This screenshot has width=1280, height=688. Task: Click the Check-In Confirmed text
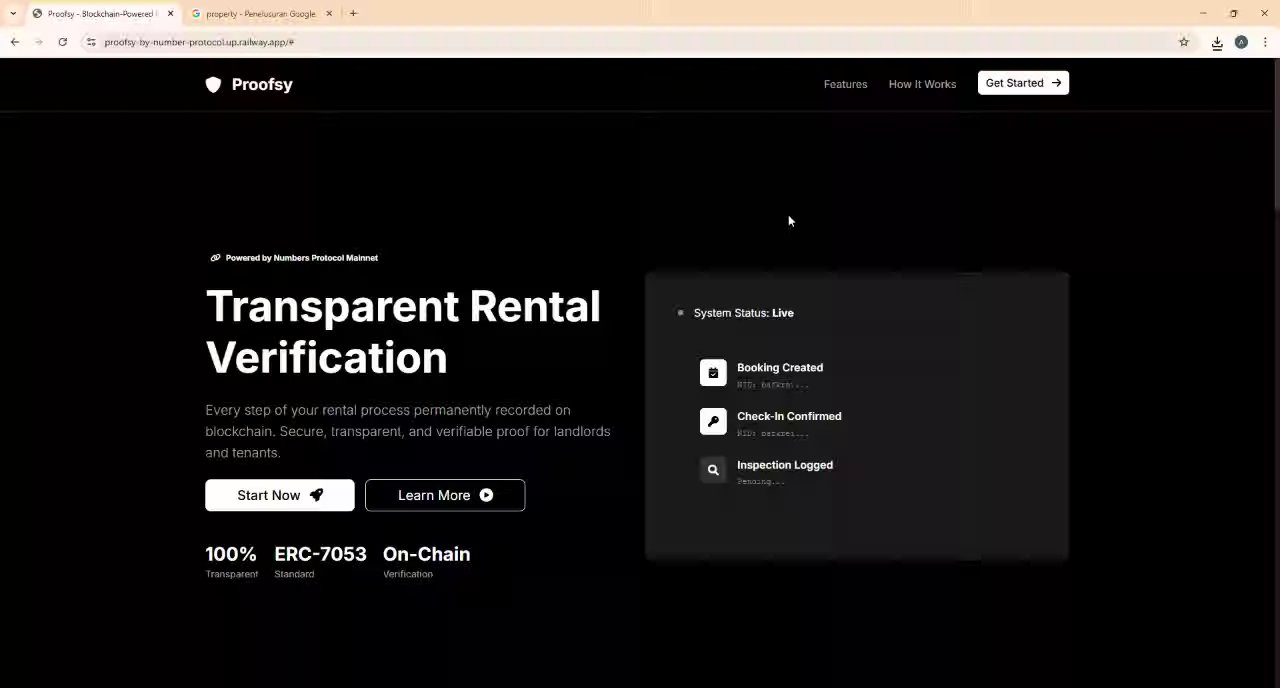[x=789, y=416]
